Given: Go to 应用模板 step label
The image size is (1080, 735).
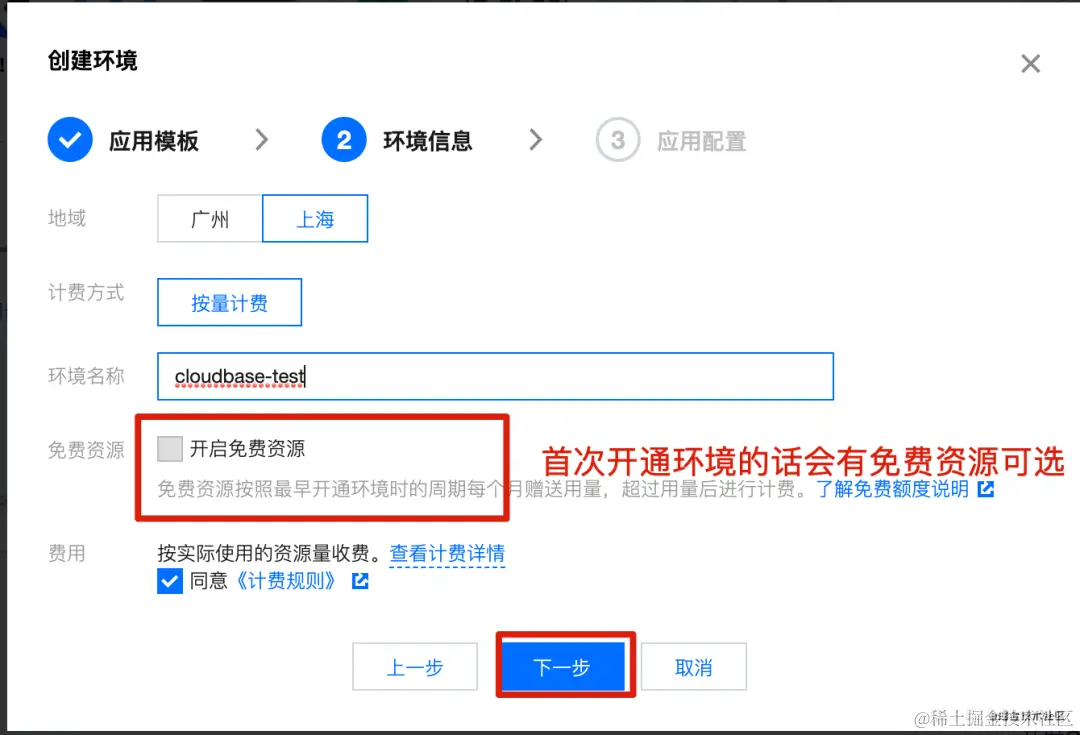Looking at the screenshot, I should tap(154, 141).
